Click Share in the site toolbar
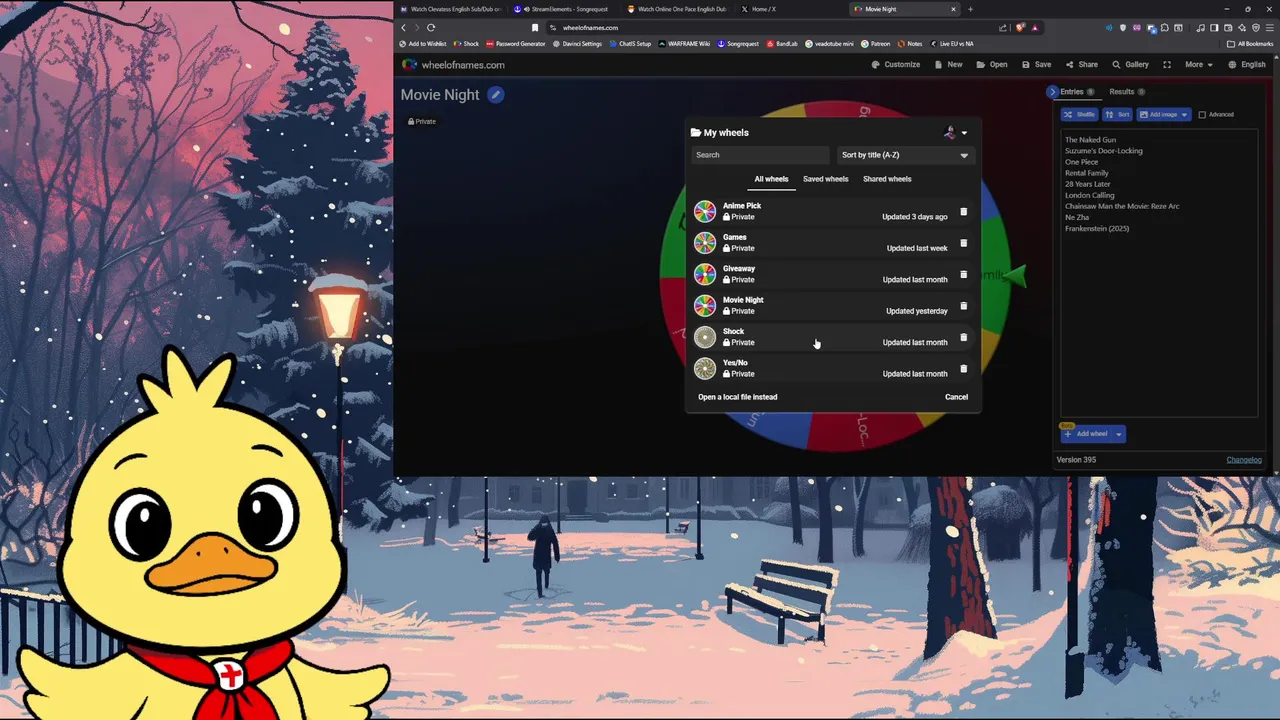1280x720 pixels. click(1081, 65)
